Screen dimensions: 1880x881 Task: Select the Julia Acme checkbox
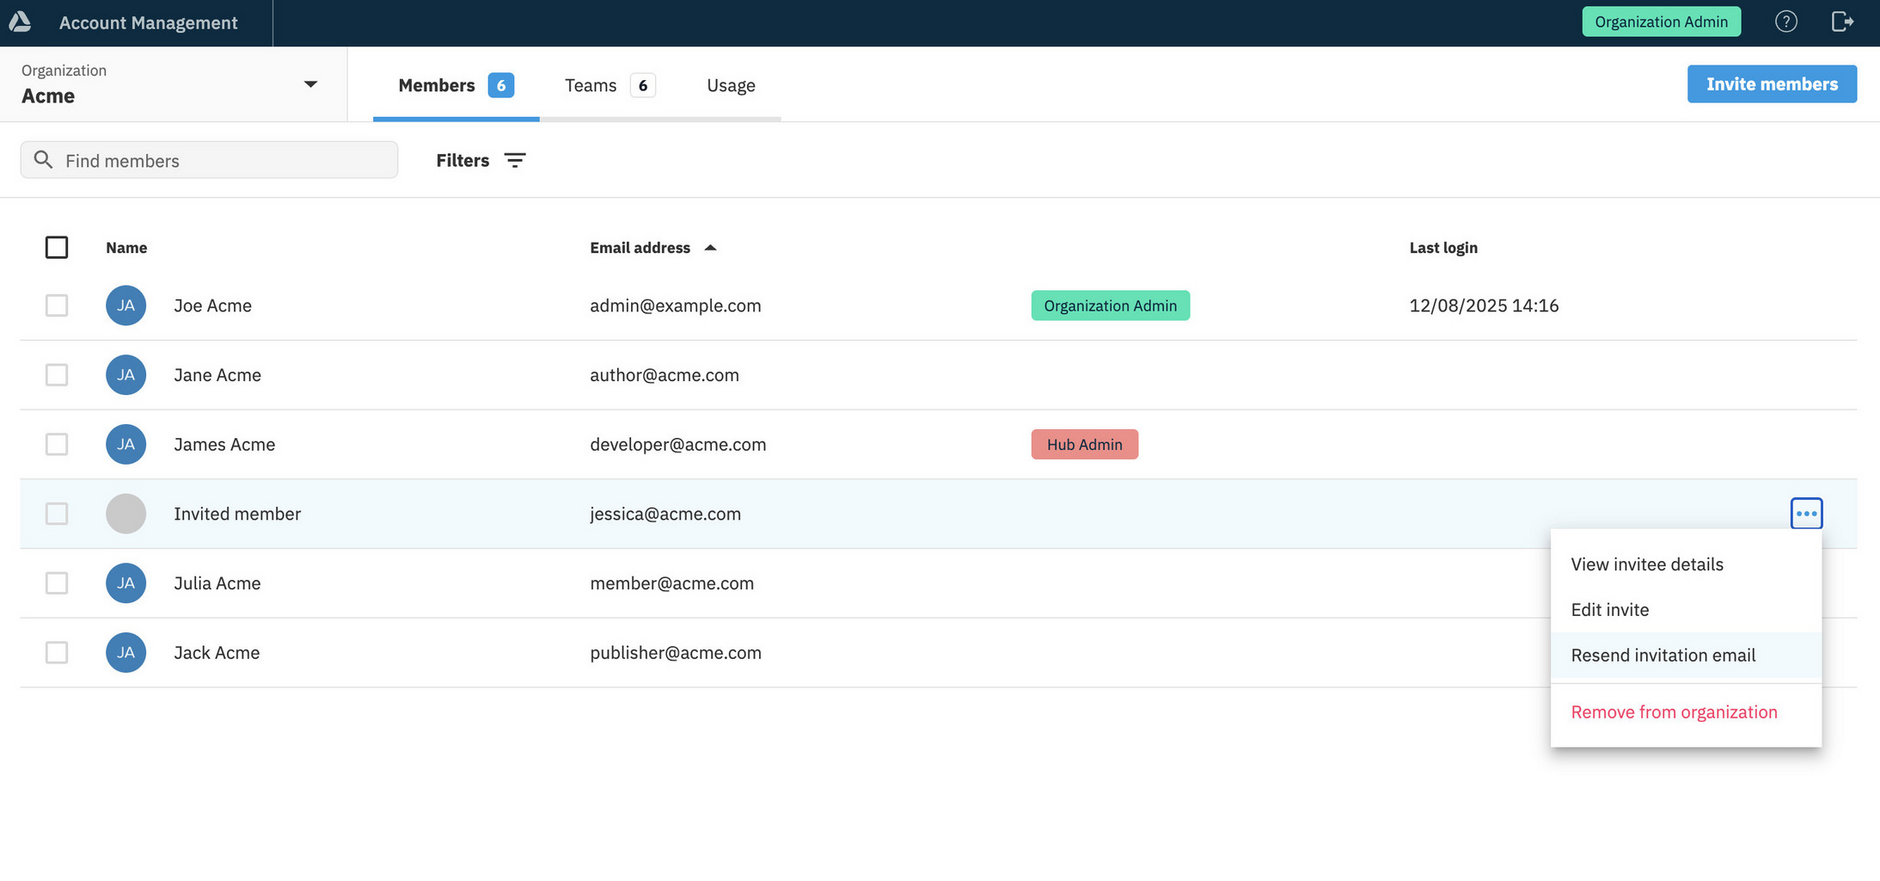click(57, 583)
